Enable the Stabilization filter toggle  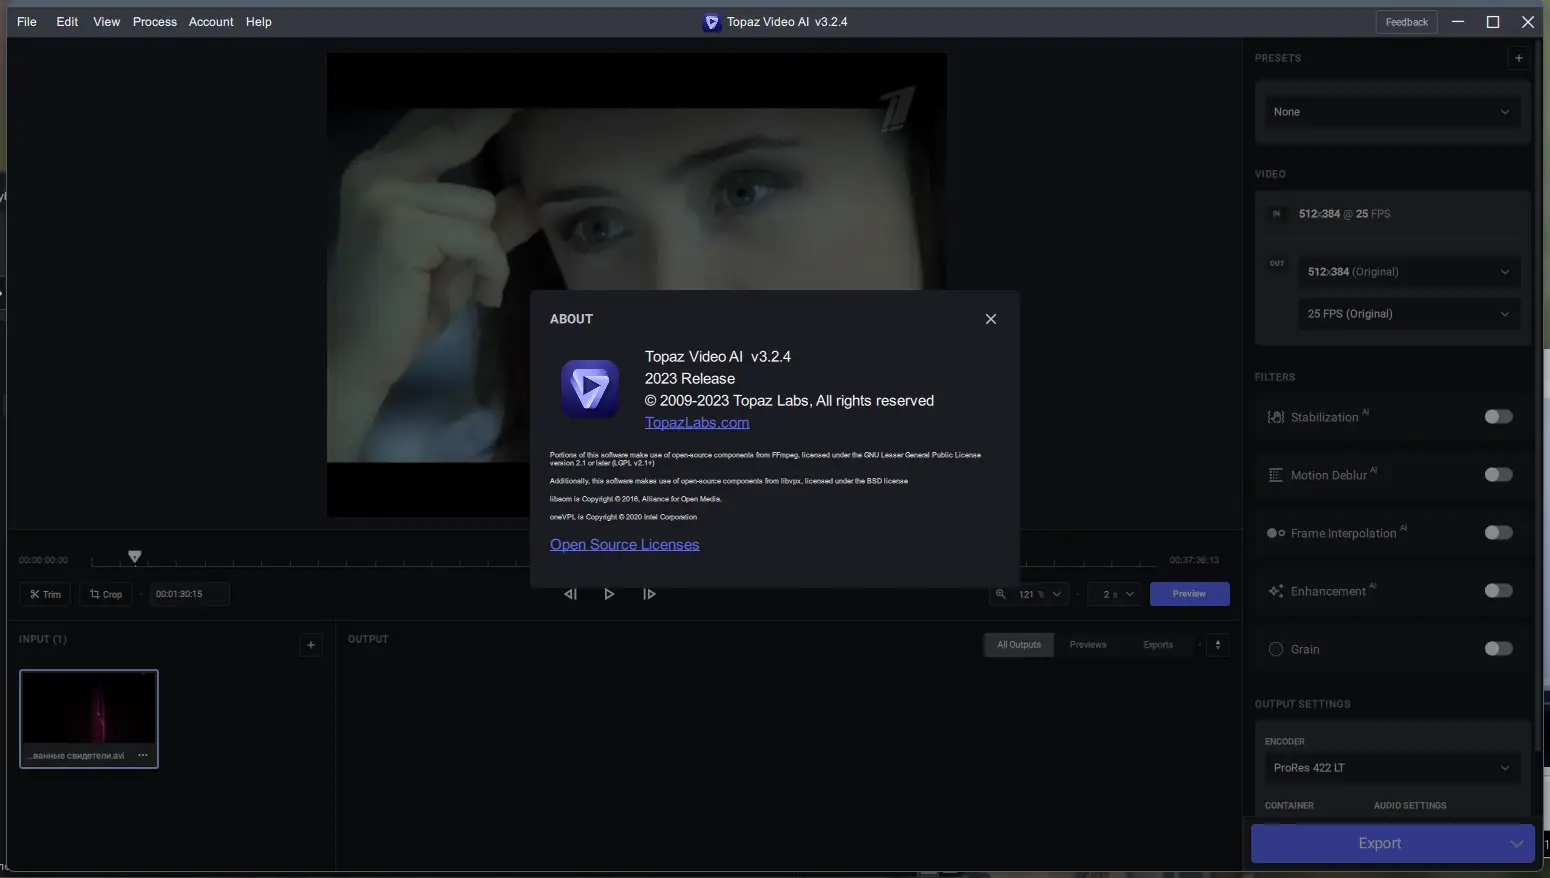tap(1498, 417)
